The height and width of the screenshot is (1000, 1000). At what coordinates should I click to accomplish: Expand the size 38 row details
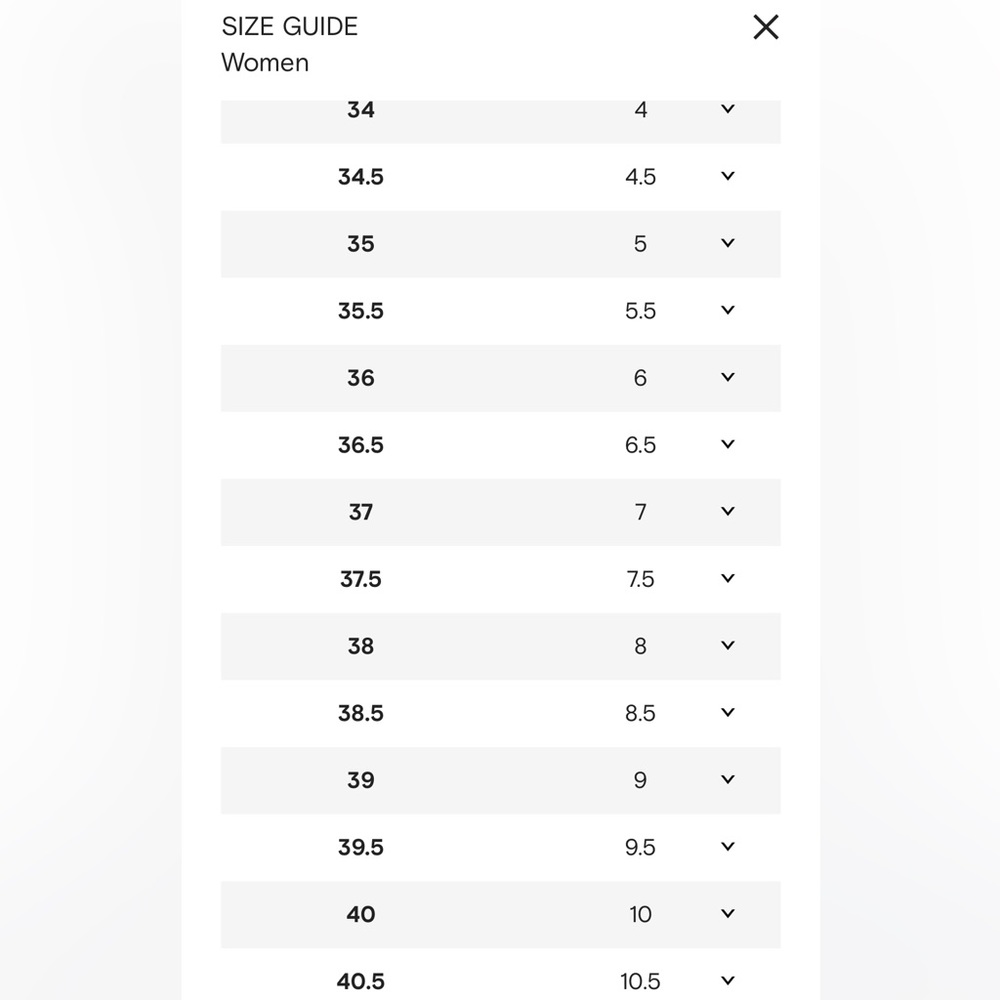tap(728, 645)
